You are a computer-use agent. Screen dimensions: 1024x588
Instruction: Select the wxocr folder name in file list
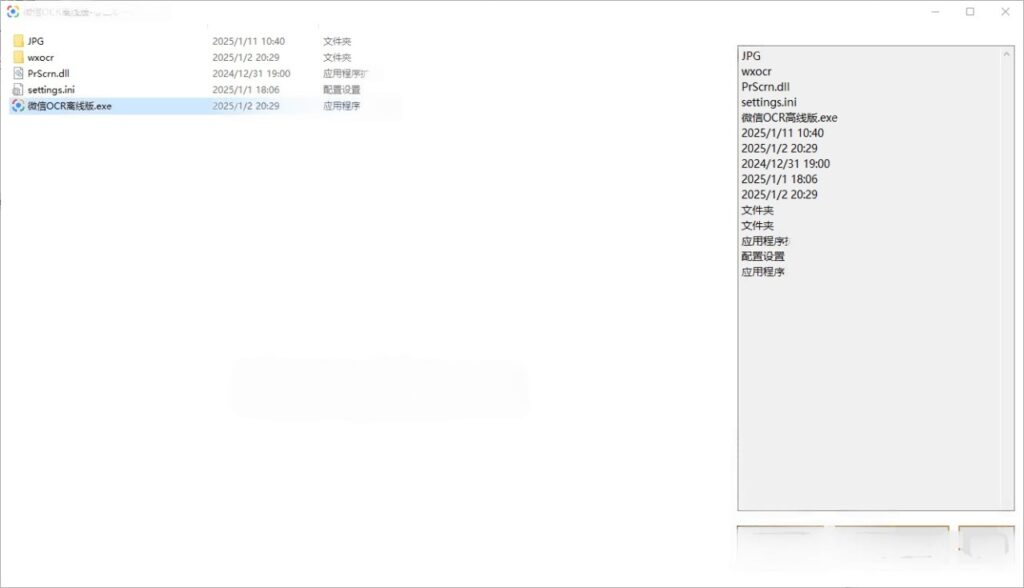(x=40, y=57)
